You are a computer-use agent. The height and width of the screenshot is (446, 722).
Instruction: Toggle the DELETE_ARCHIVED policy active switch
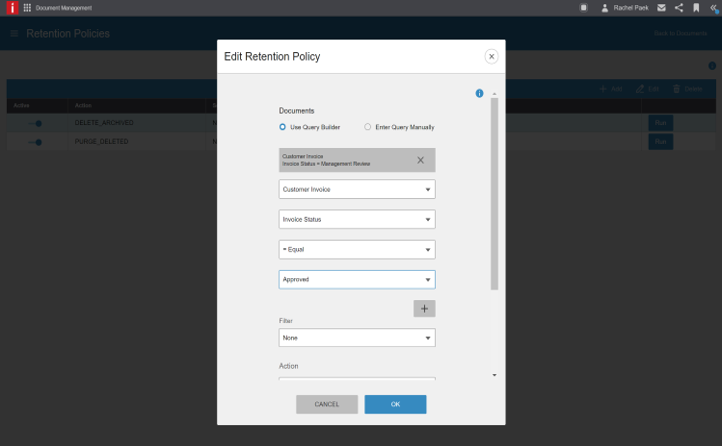[35, 123]
